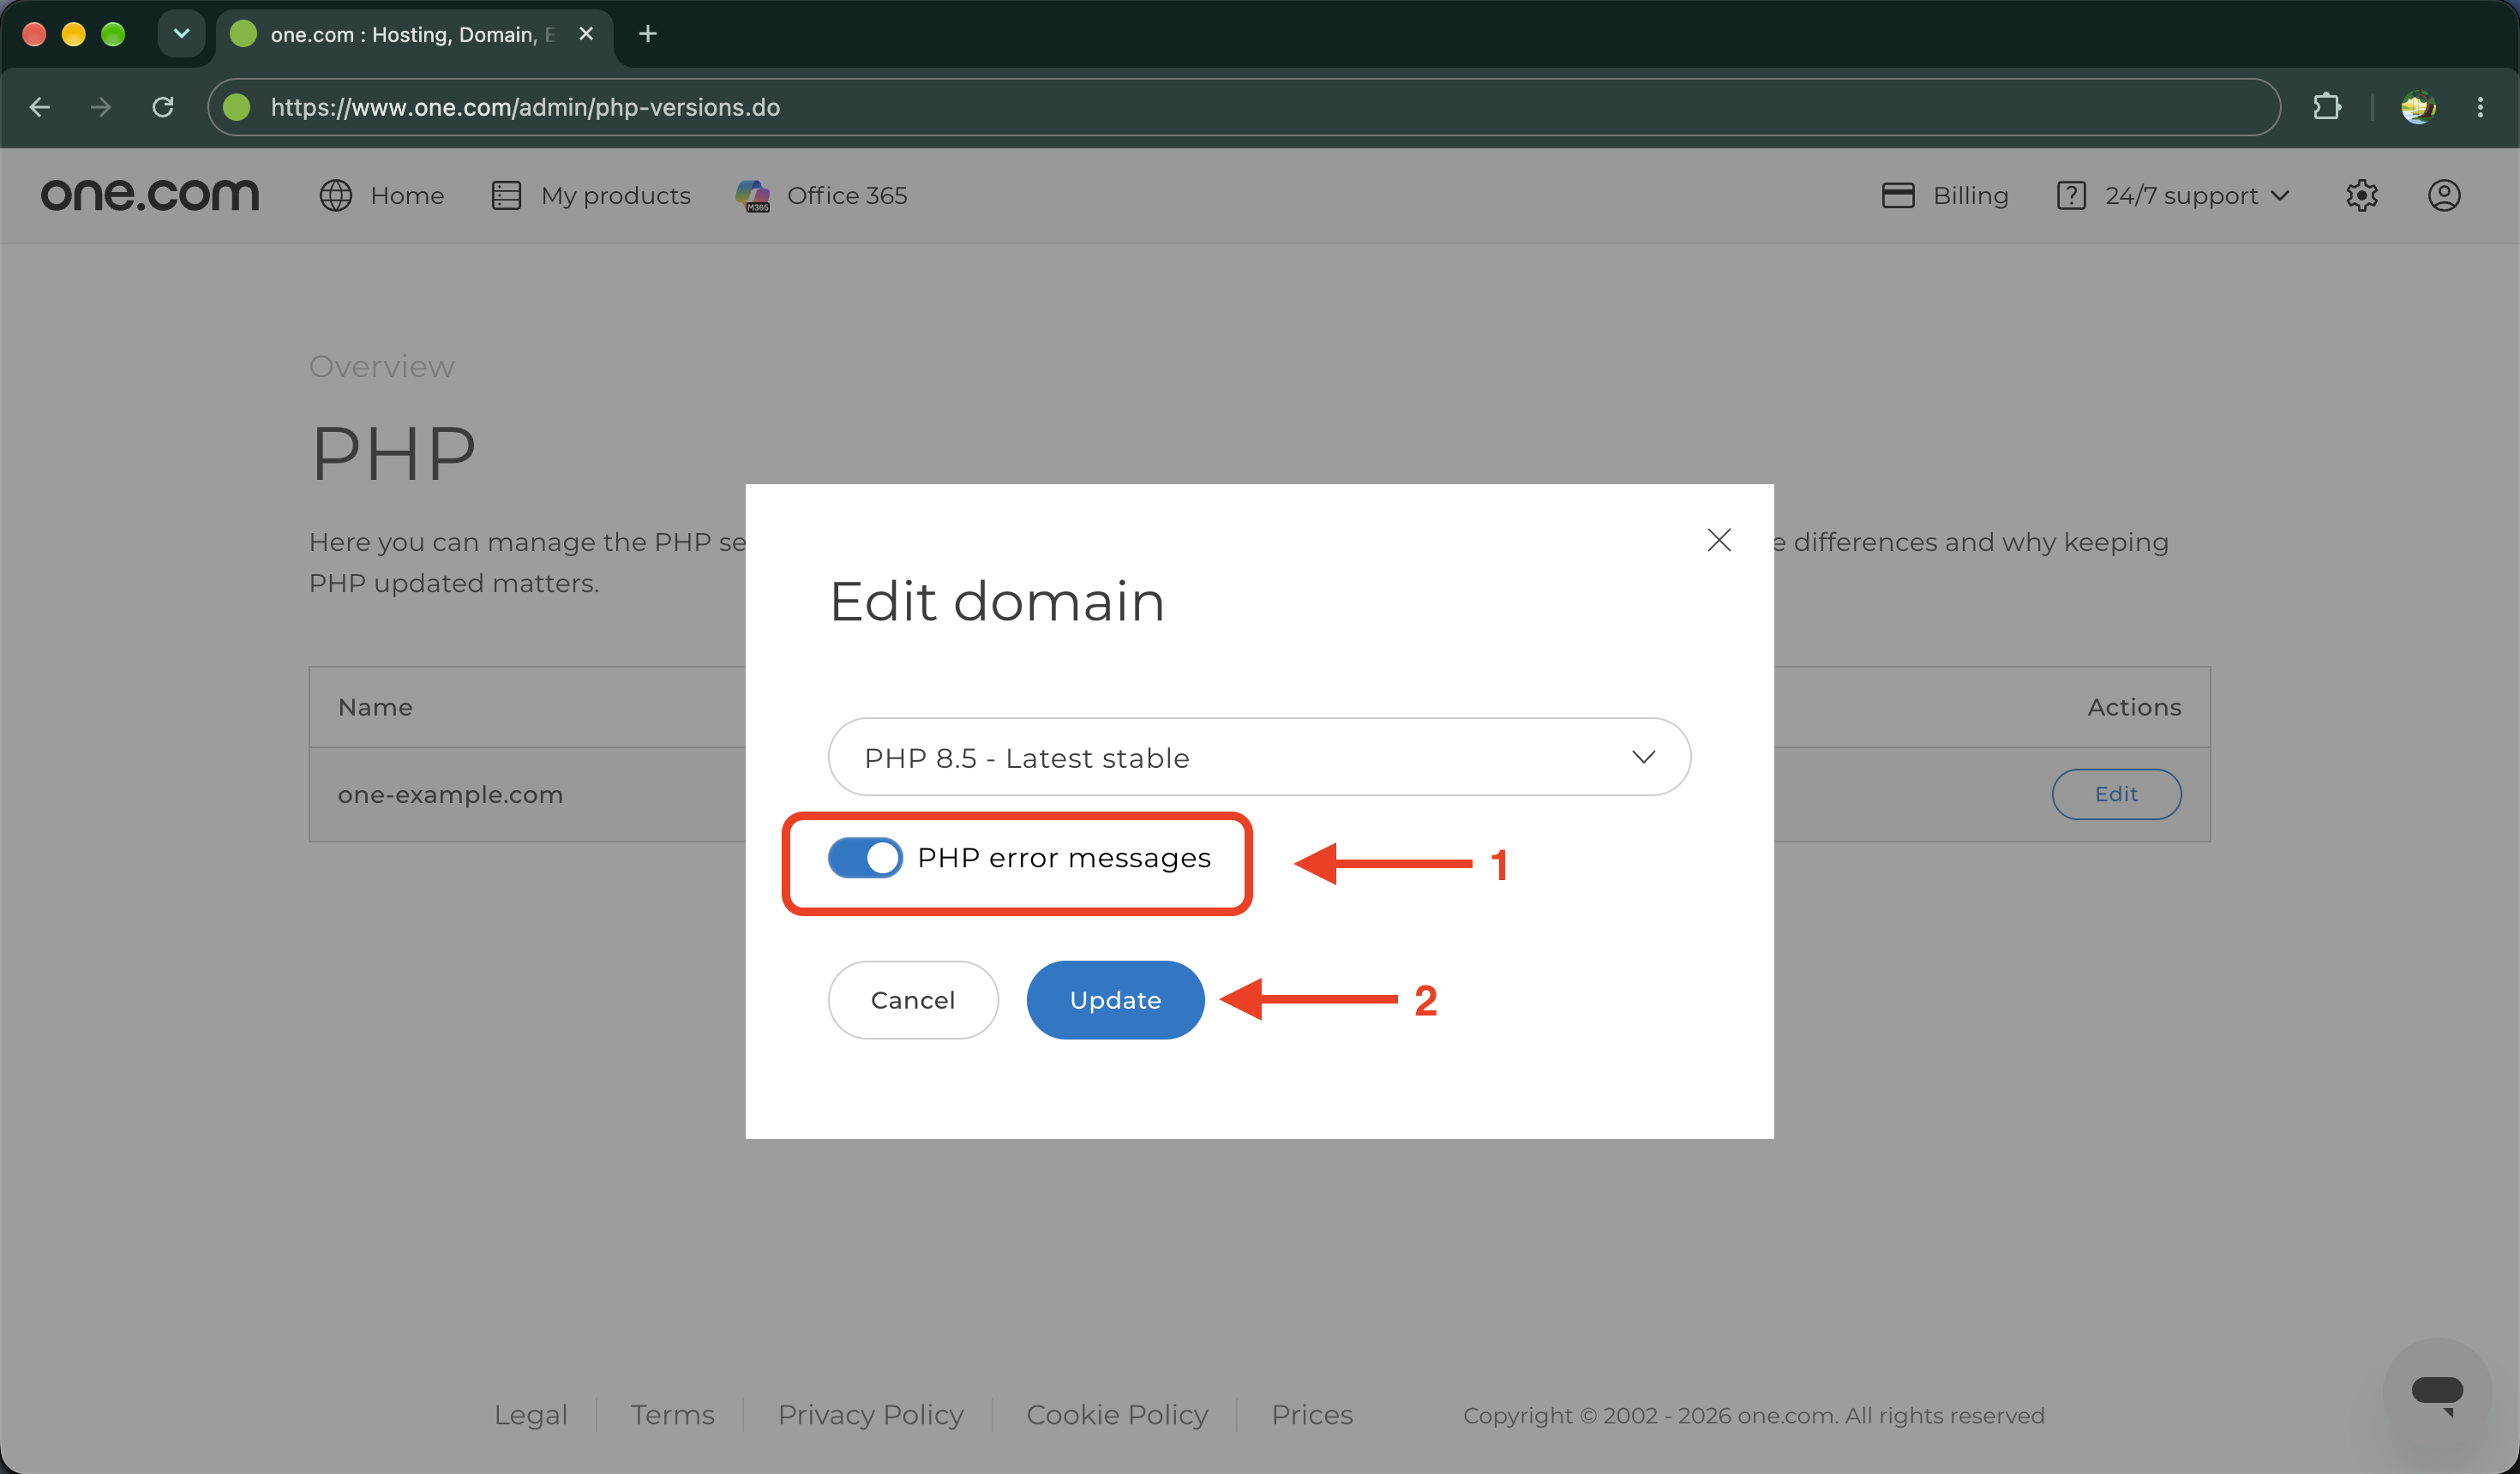This screenshot has width=2520, height=1474.
Task: Open the Privacy Policy footer link
Action: coord(871,1414)
